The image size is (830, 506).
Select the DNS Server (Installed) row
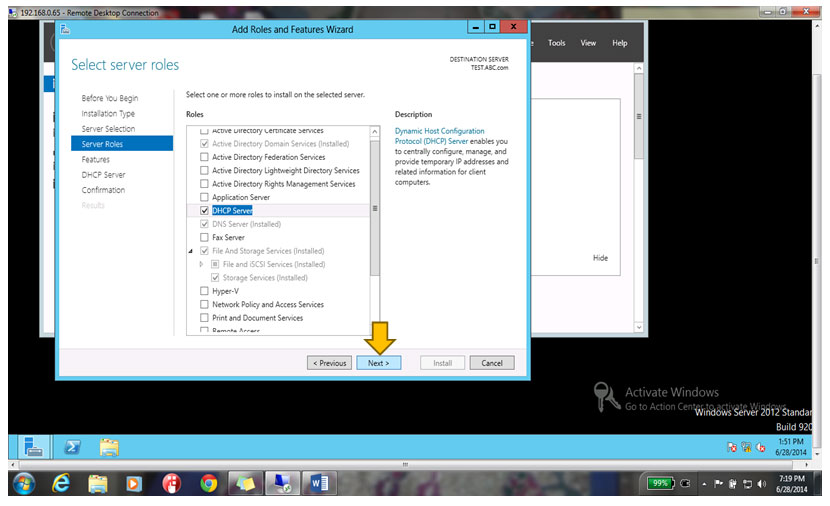tap(279, 224)
